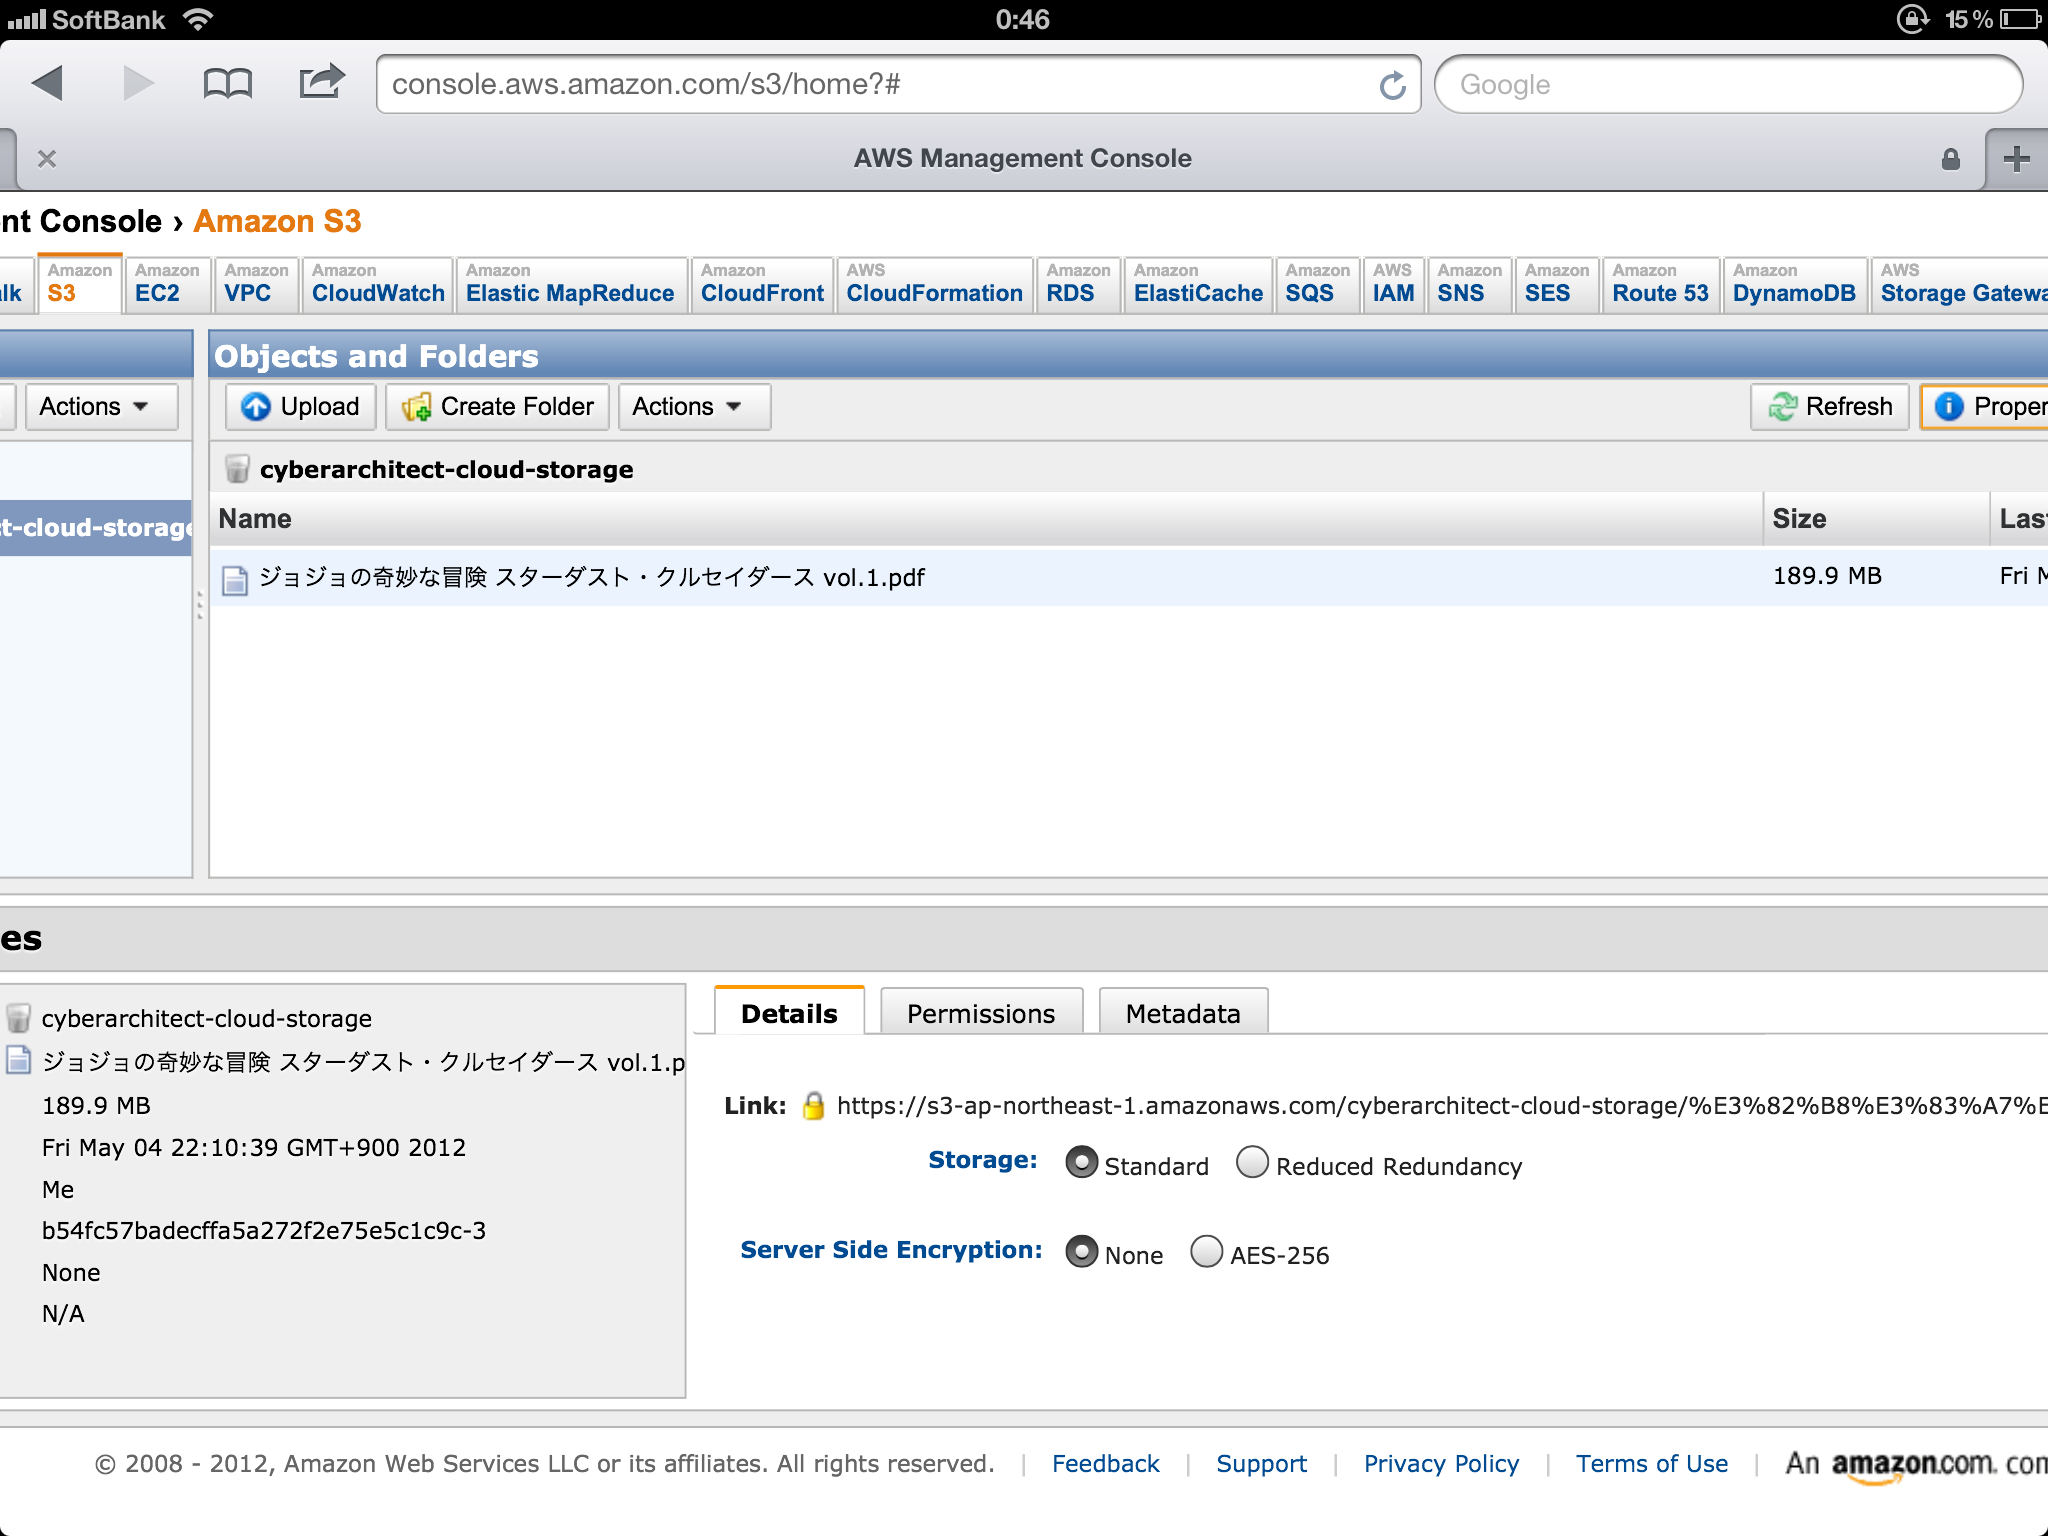
Task: Click the Amazon S3 breadcrumb link
Action: [x=277, y=221]
